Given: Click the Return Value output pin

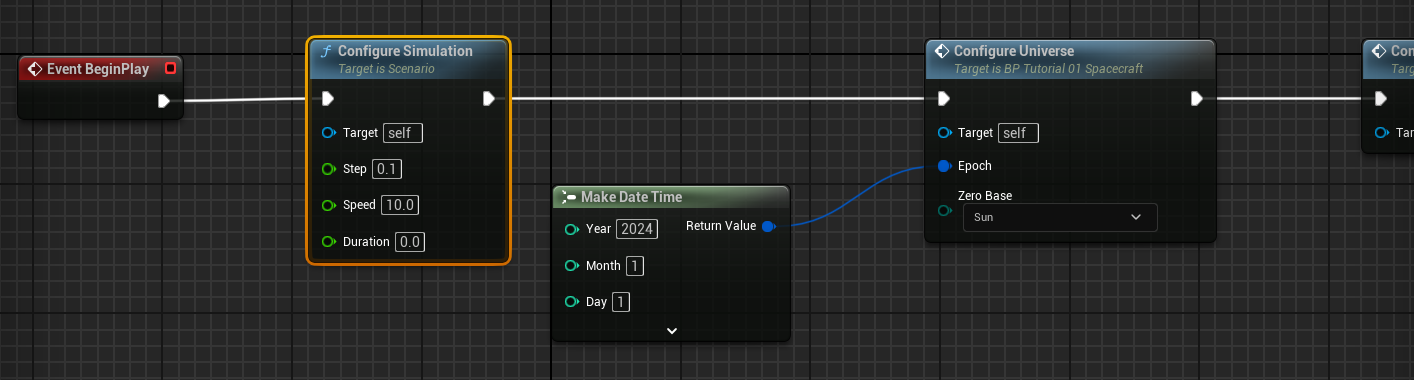Looking at the screenshot, I should click(x=768, y=227).
